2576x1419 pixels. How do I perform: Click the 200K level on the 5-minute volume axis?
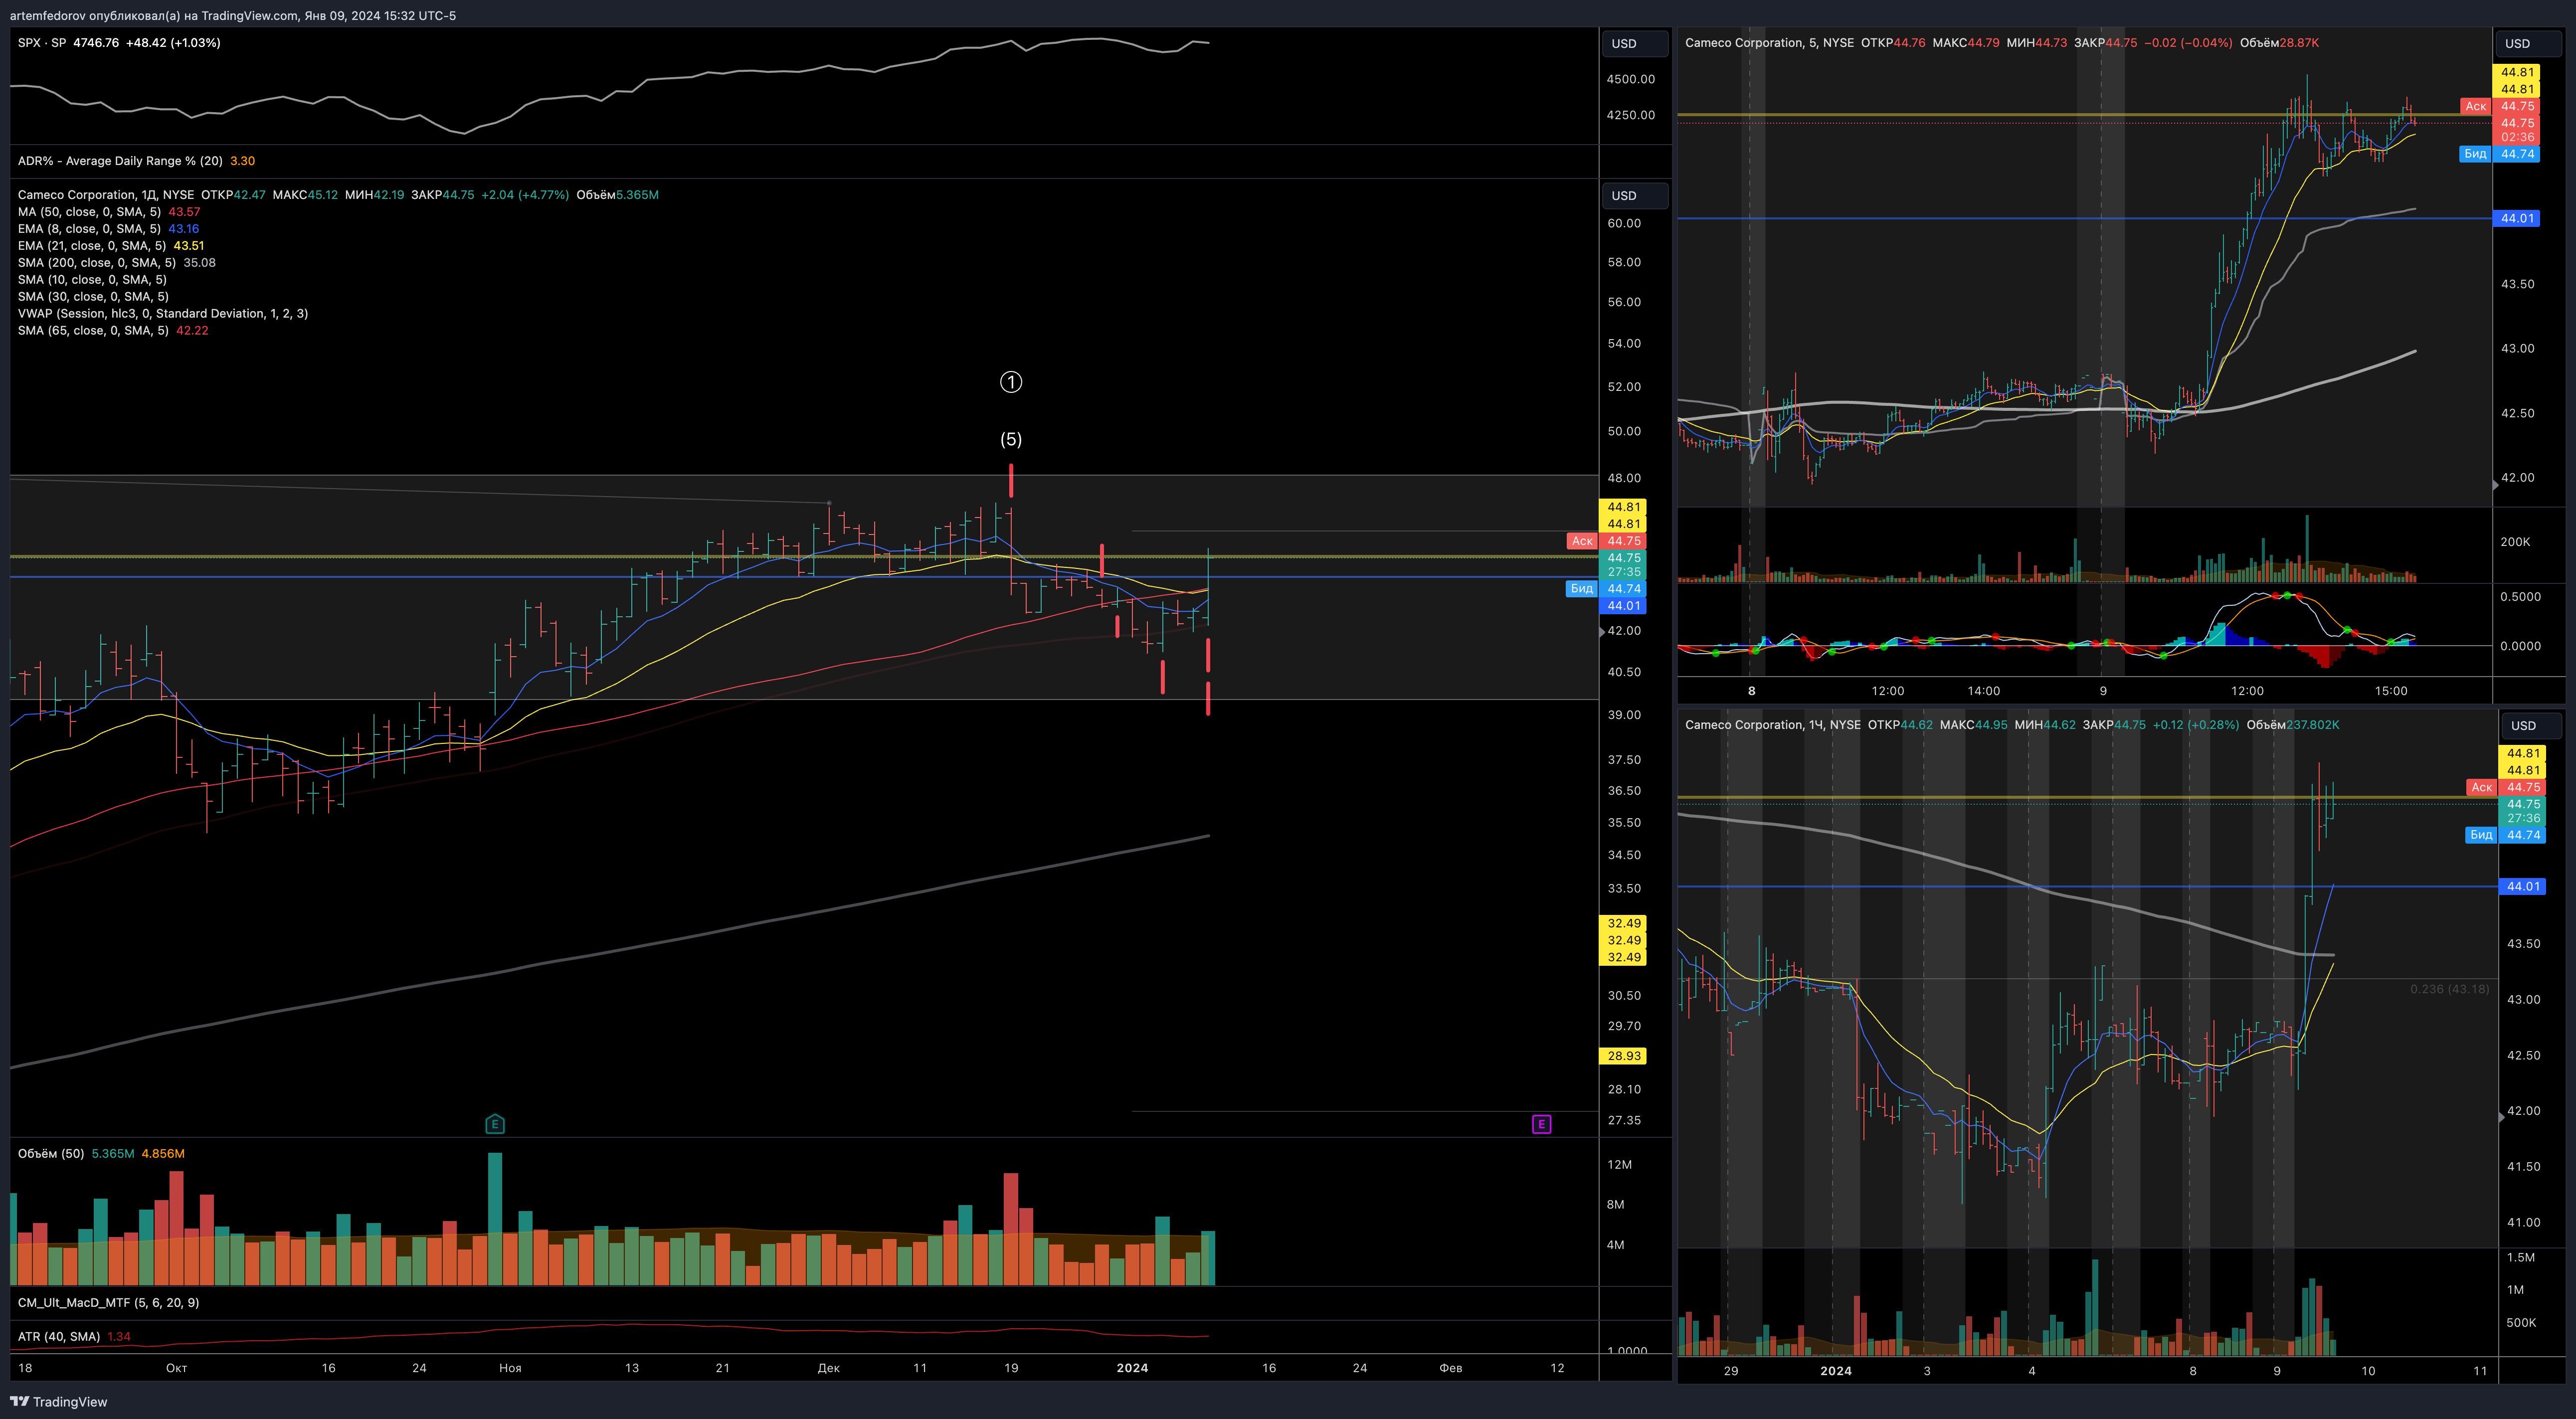coord(2515,542)
